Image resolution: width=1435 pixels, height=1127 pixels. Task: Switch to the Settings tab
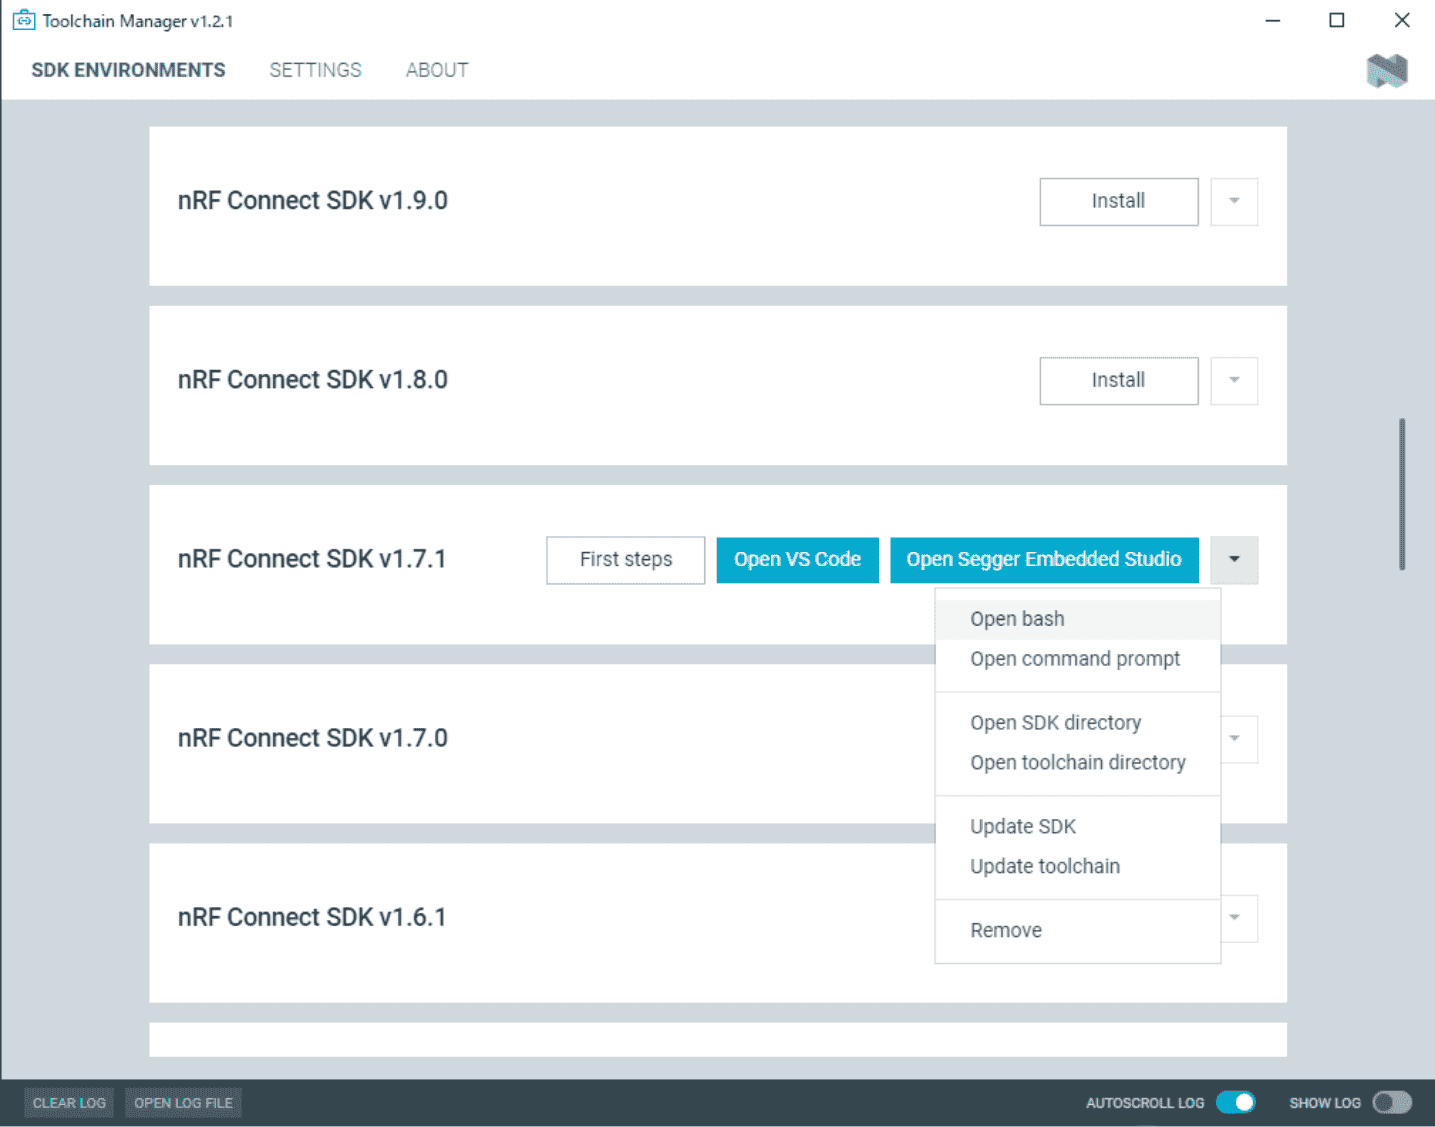pyautogui.click(x=315, y=69)
